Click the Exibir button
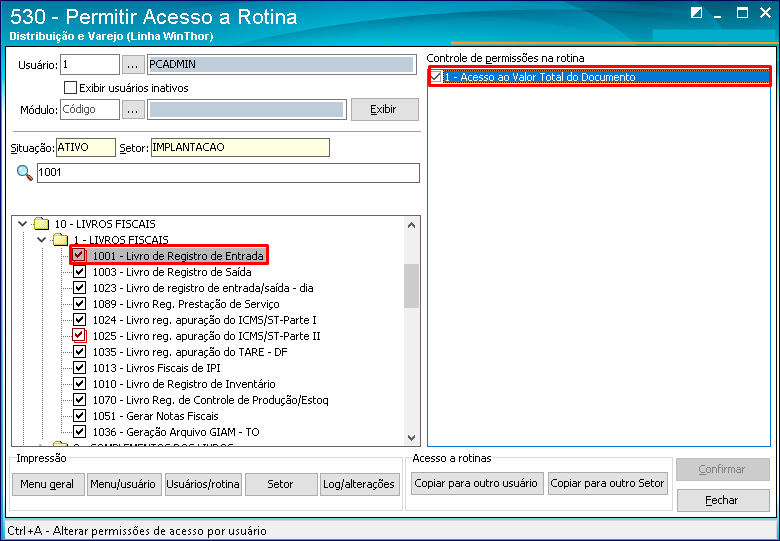The height and width of the screenshot is (541, 780). pos(385,109)
